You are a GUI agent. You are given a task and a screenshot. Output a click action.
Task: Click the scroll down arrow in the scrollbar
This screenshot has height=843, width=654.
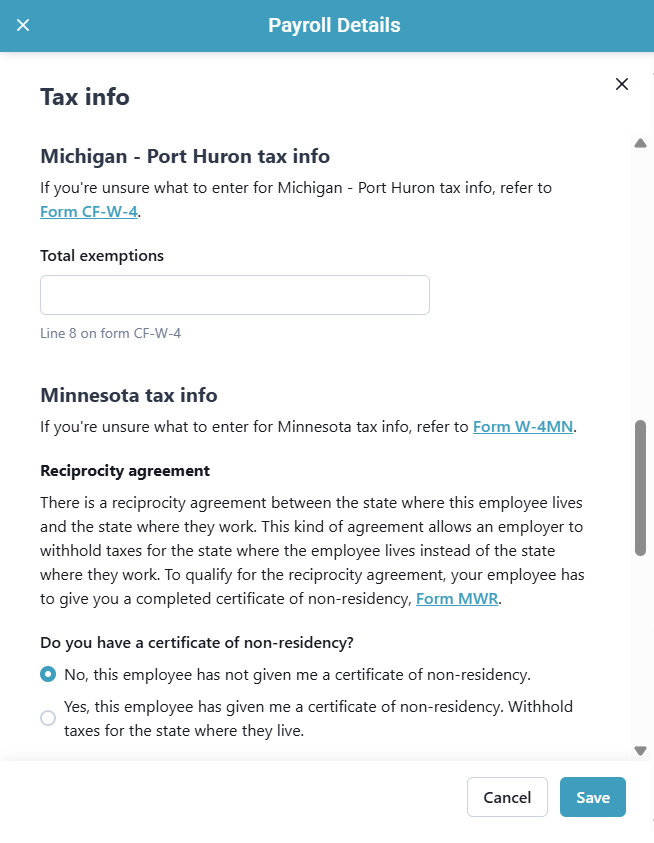coord(640,751)
